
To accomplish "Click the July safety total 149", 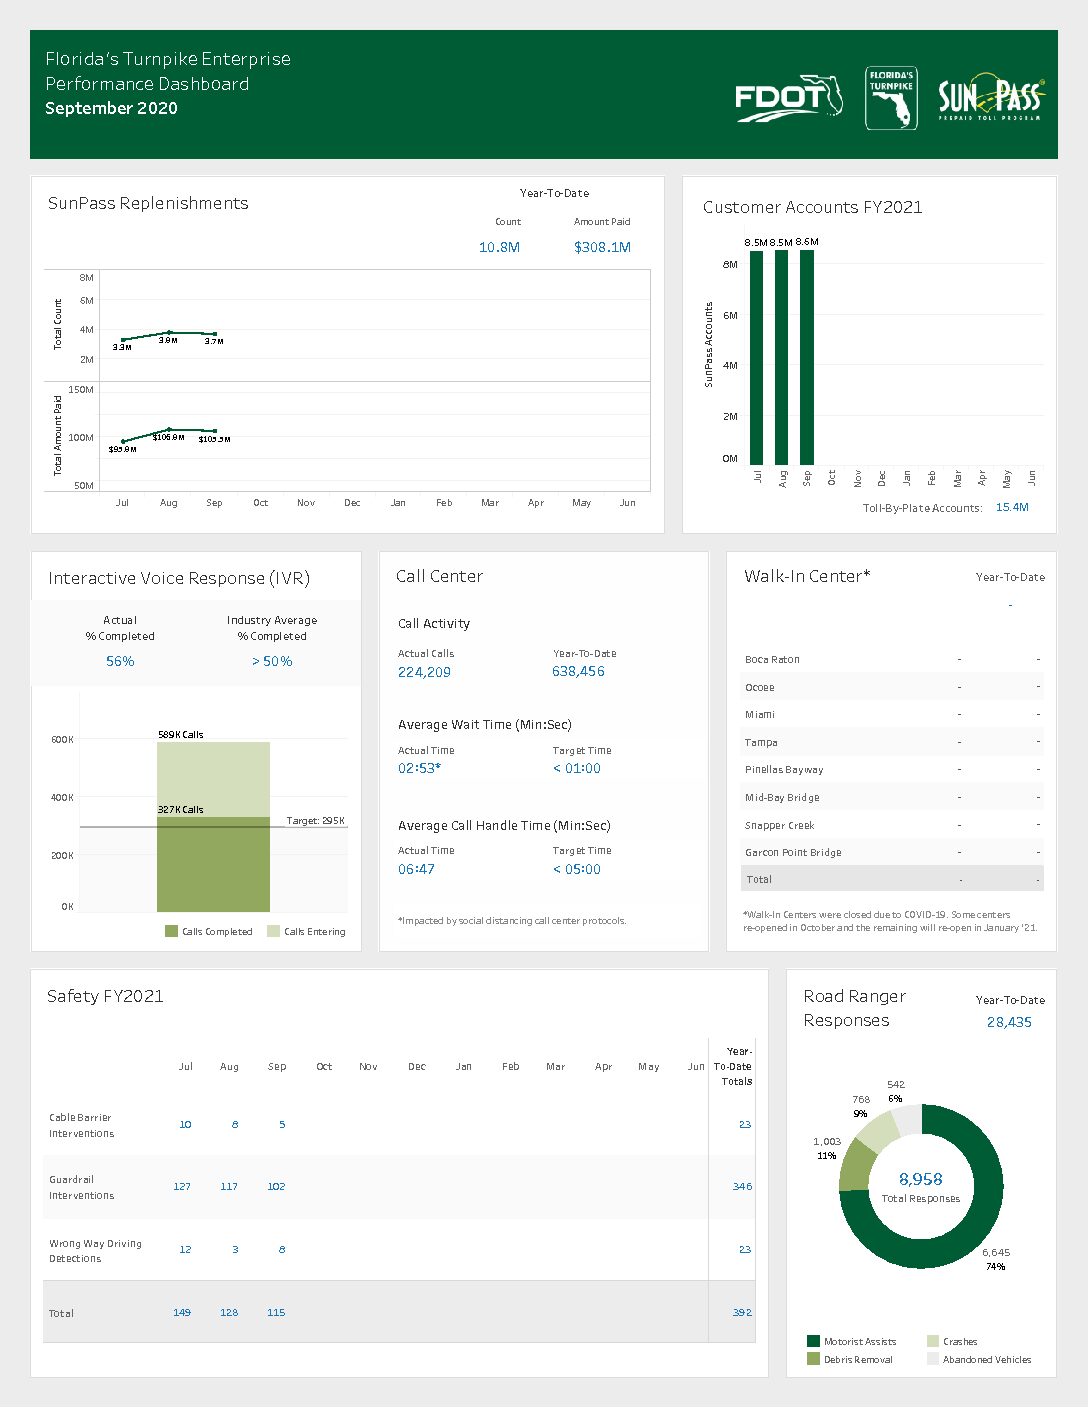I will (x=182, y=1312).
